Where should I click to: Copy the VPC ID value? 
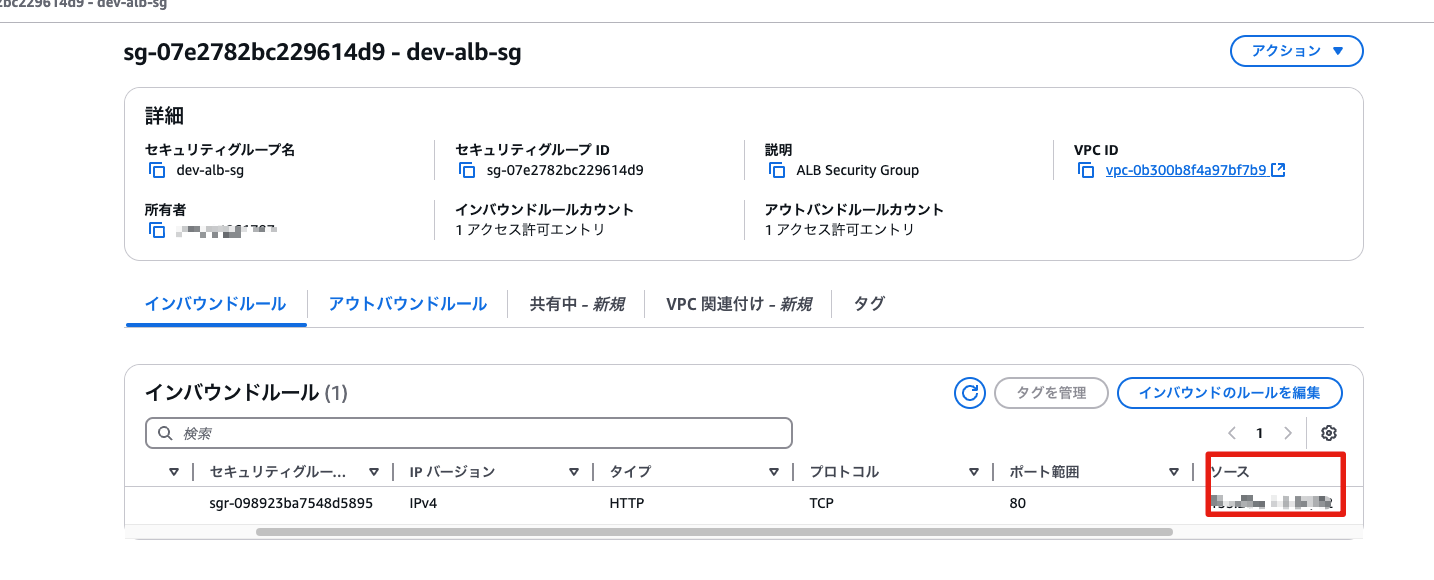pyautogui.click(x=1087, y=170)
